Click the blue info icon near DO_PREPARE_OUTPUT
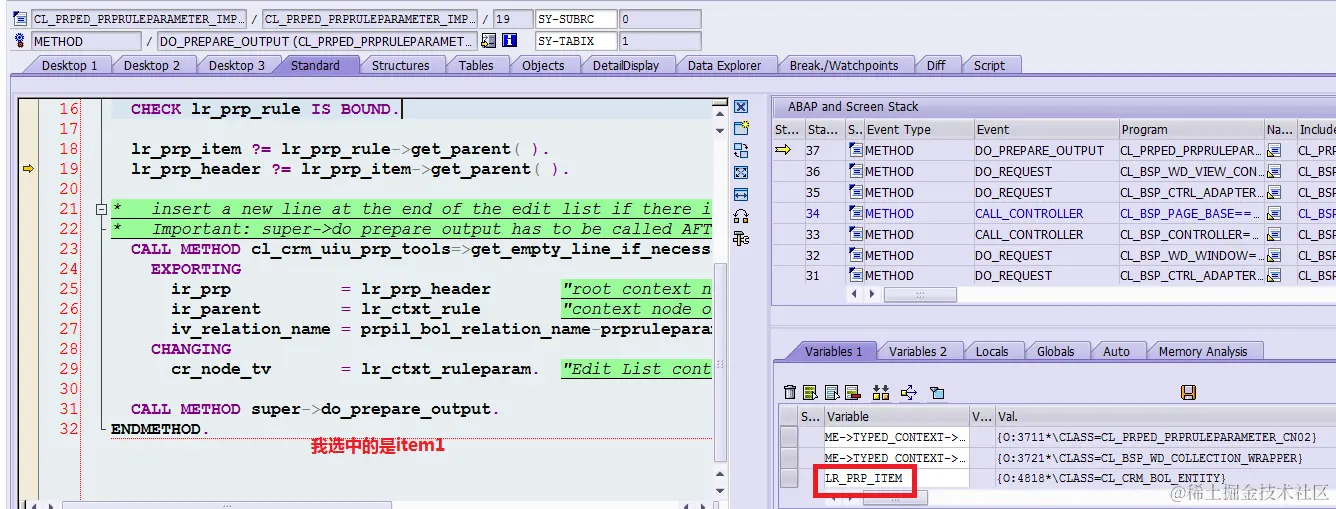Screen dimensions: 1336x509 click(509, 41)
